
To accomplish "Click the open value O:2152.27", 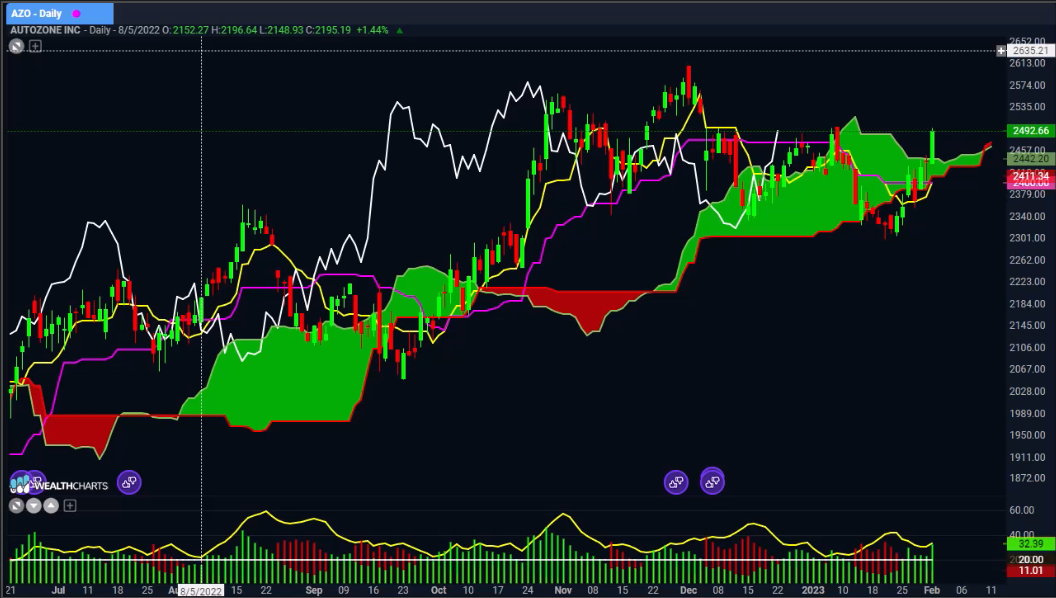I will pos(185,30).
